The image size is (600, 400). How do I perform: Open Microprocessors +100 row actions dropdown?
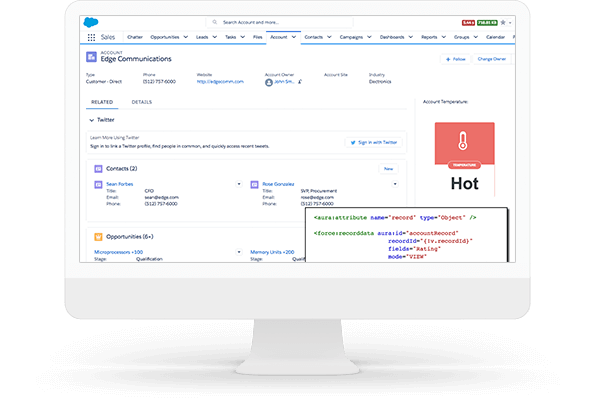tap(239, 252)
